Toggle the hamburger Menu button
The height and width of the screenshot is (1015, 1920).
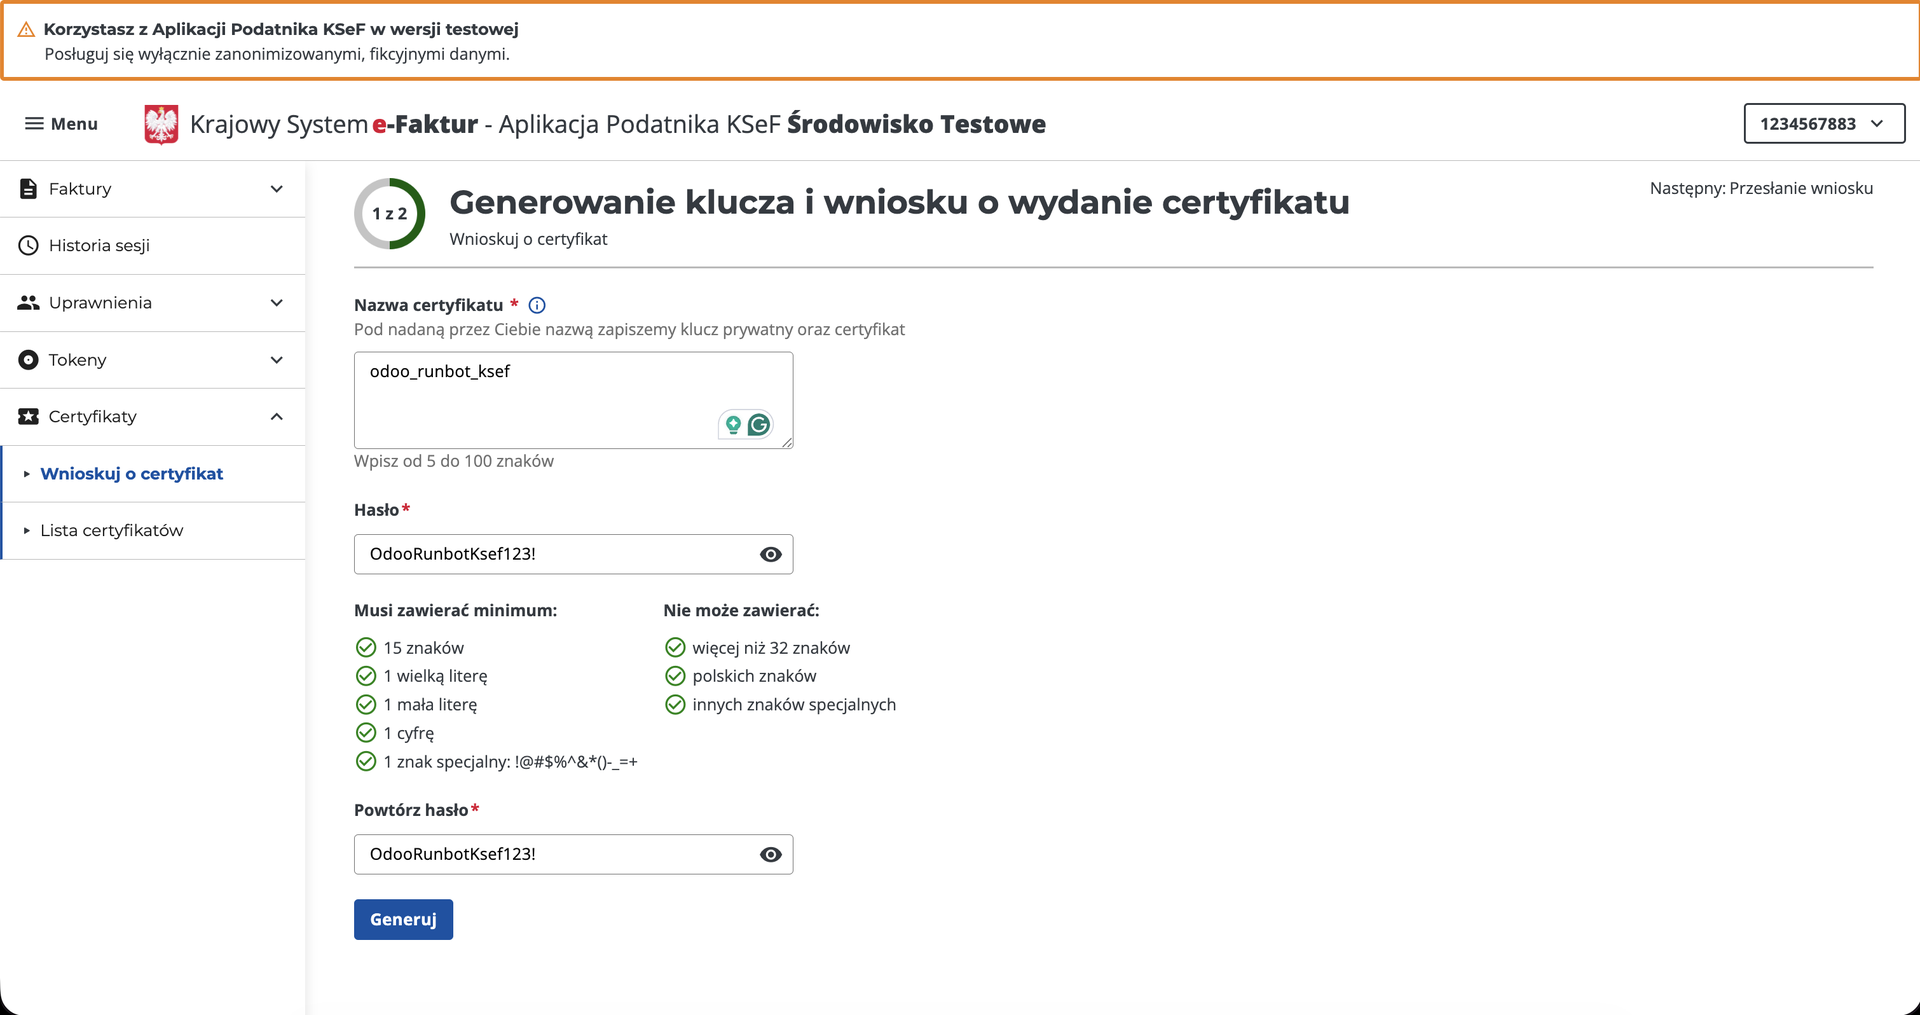click(61, 124)
